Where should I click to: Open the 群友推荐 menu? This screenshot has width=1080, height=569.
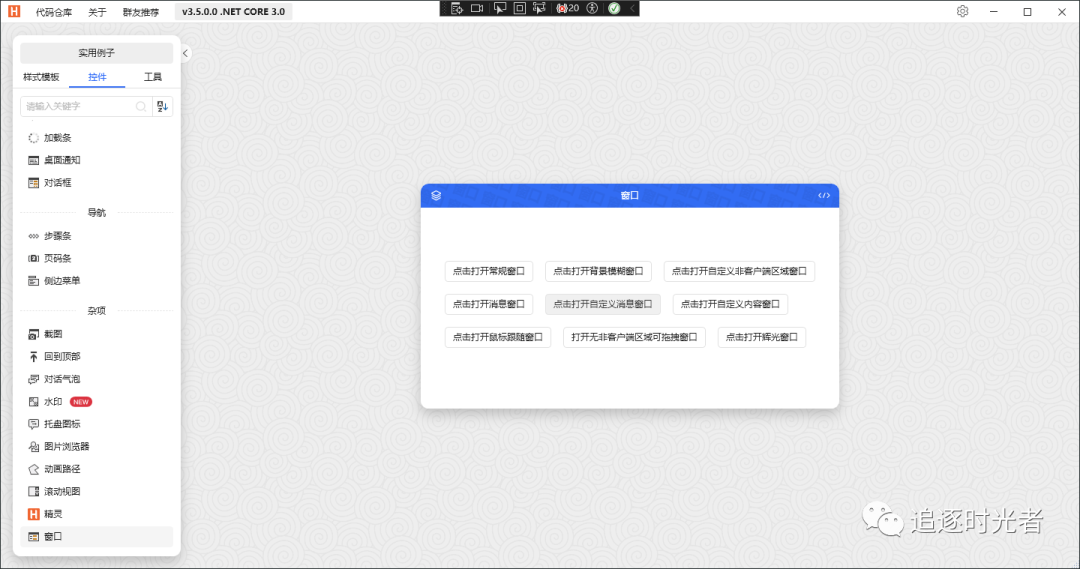(141, 12)
